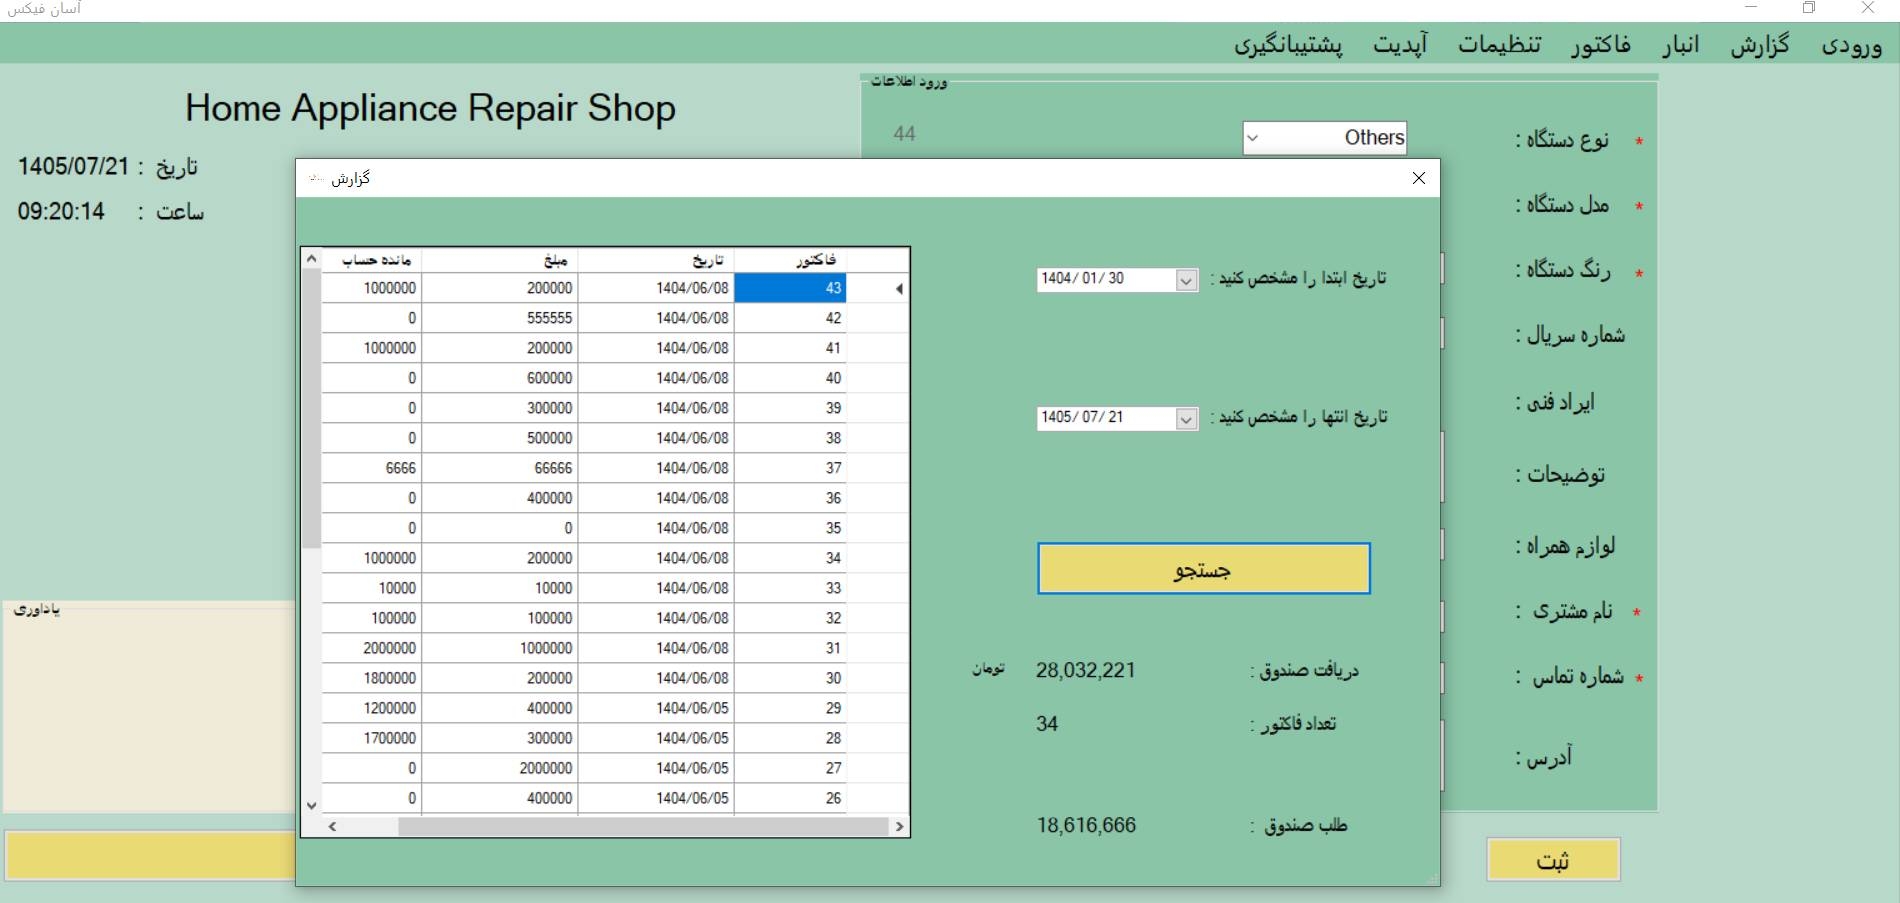Open the end date picker dropdown arrow
This screenshot has width=1900, height=903.
tap(1186, 419)
